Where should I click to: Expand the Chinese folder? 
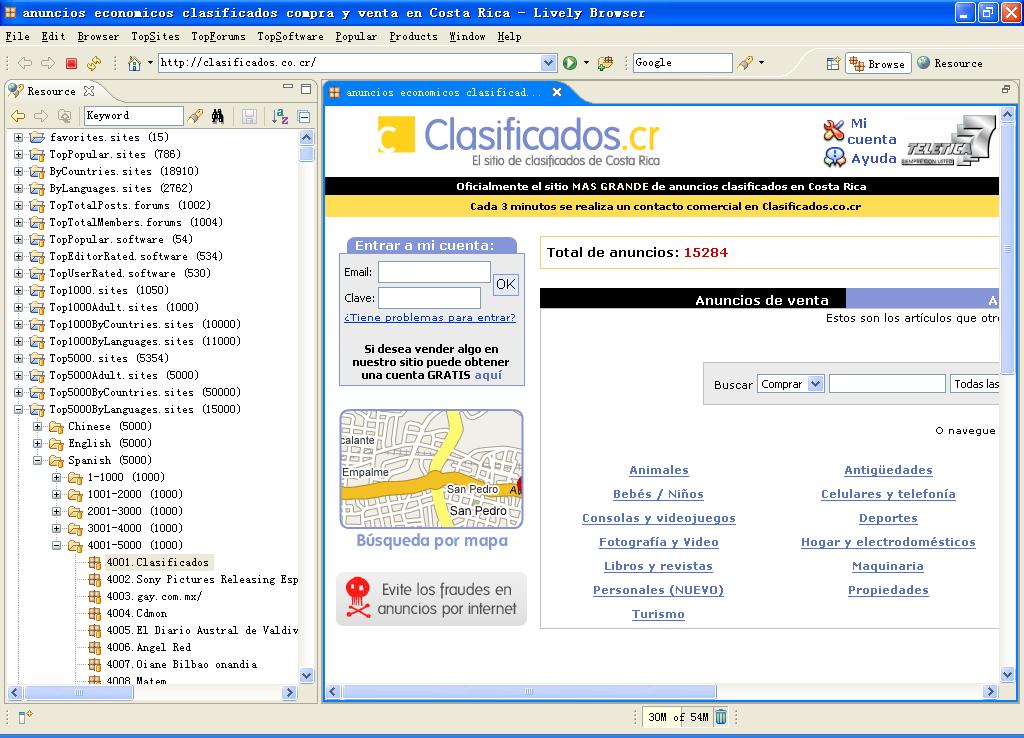tap(37, 426)
